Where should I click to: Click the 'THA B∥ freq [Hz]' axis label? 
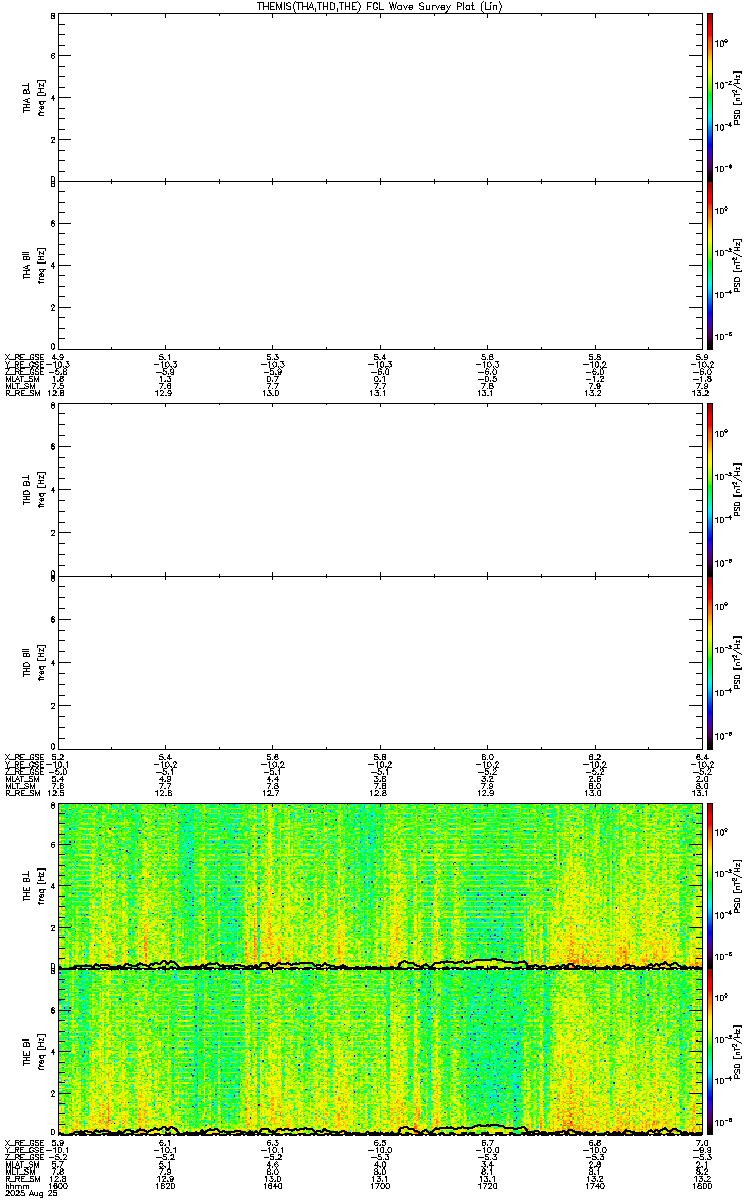coord(35,265)
